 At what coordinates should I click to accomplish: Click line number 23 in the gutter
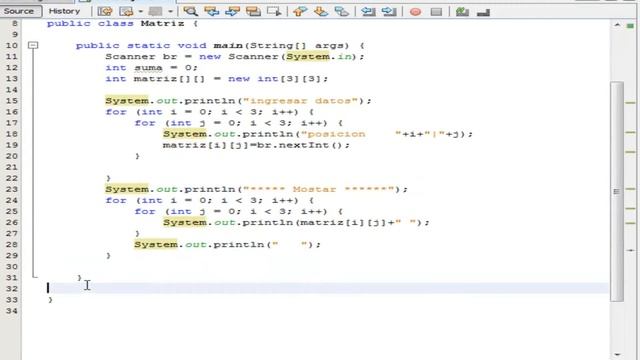[12, 189]
